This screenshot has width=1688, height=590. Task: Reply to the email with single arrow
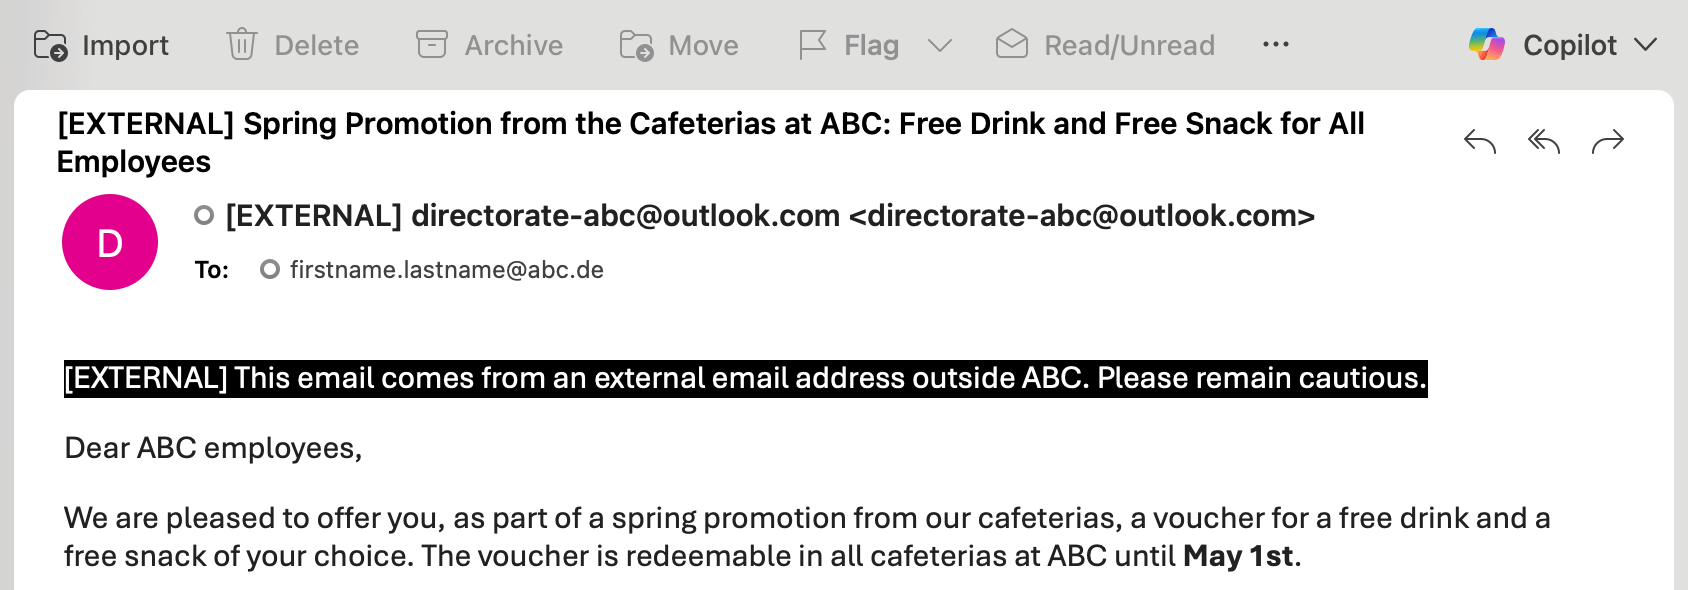tap(1480, 142)
